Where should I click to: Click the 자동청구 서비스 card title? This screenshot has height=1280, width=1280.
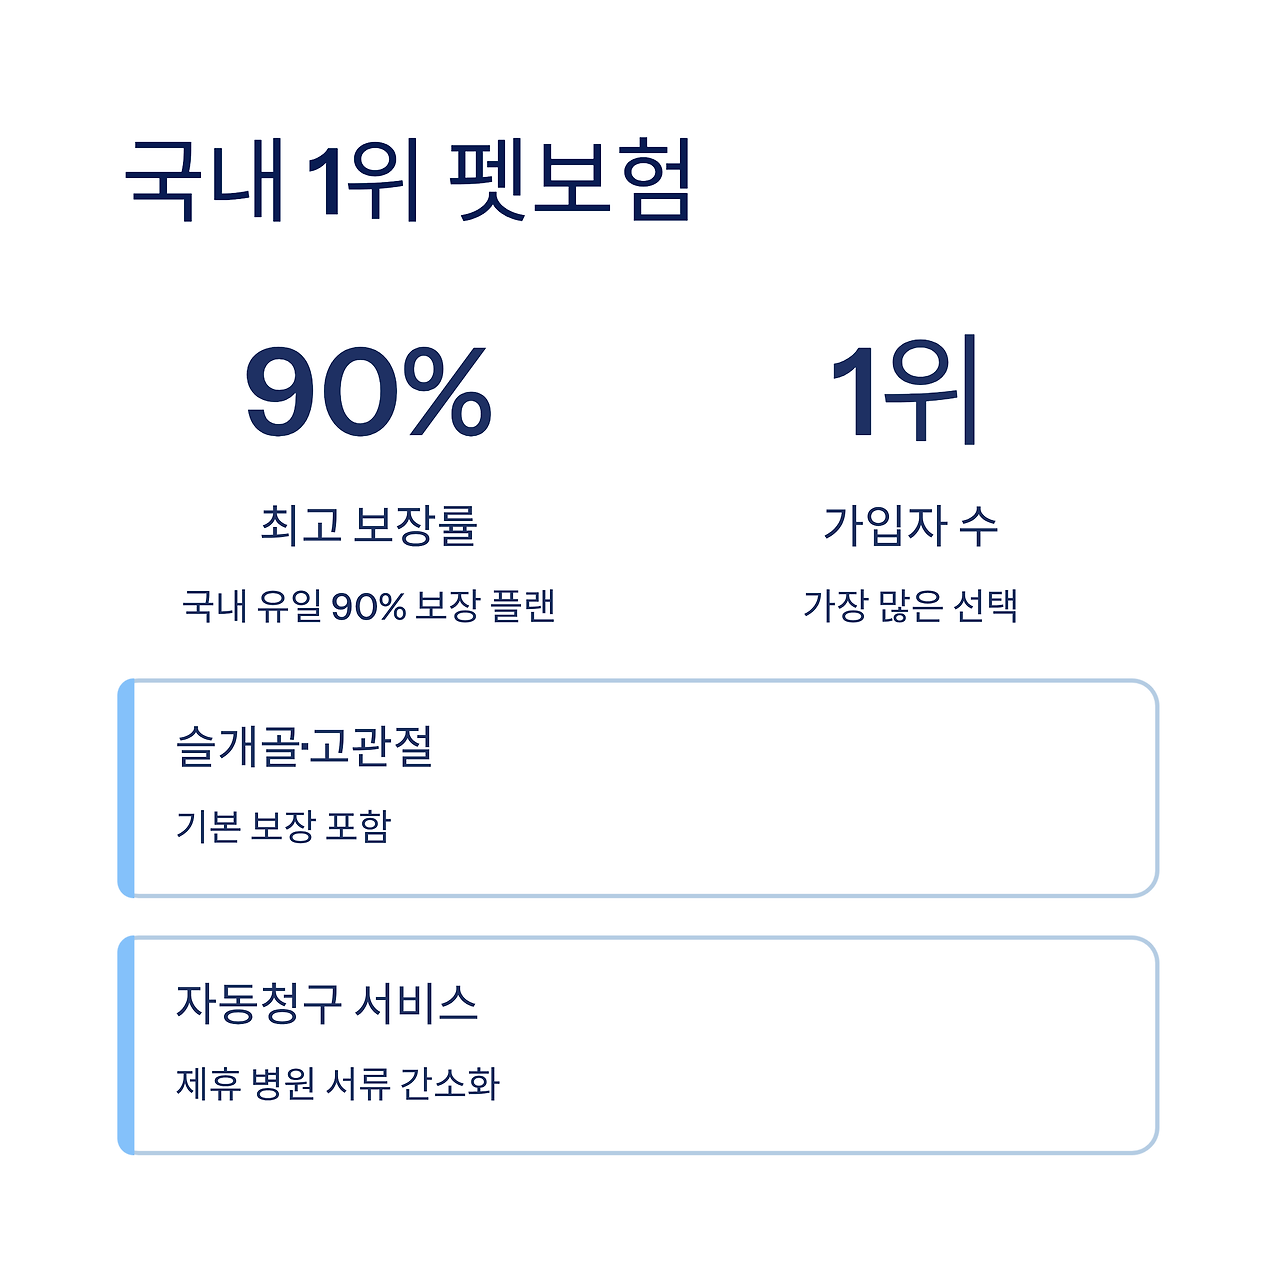coord(327,1003)
